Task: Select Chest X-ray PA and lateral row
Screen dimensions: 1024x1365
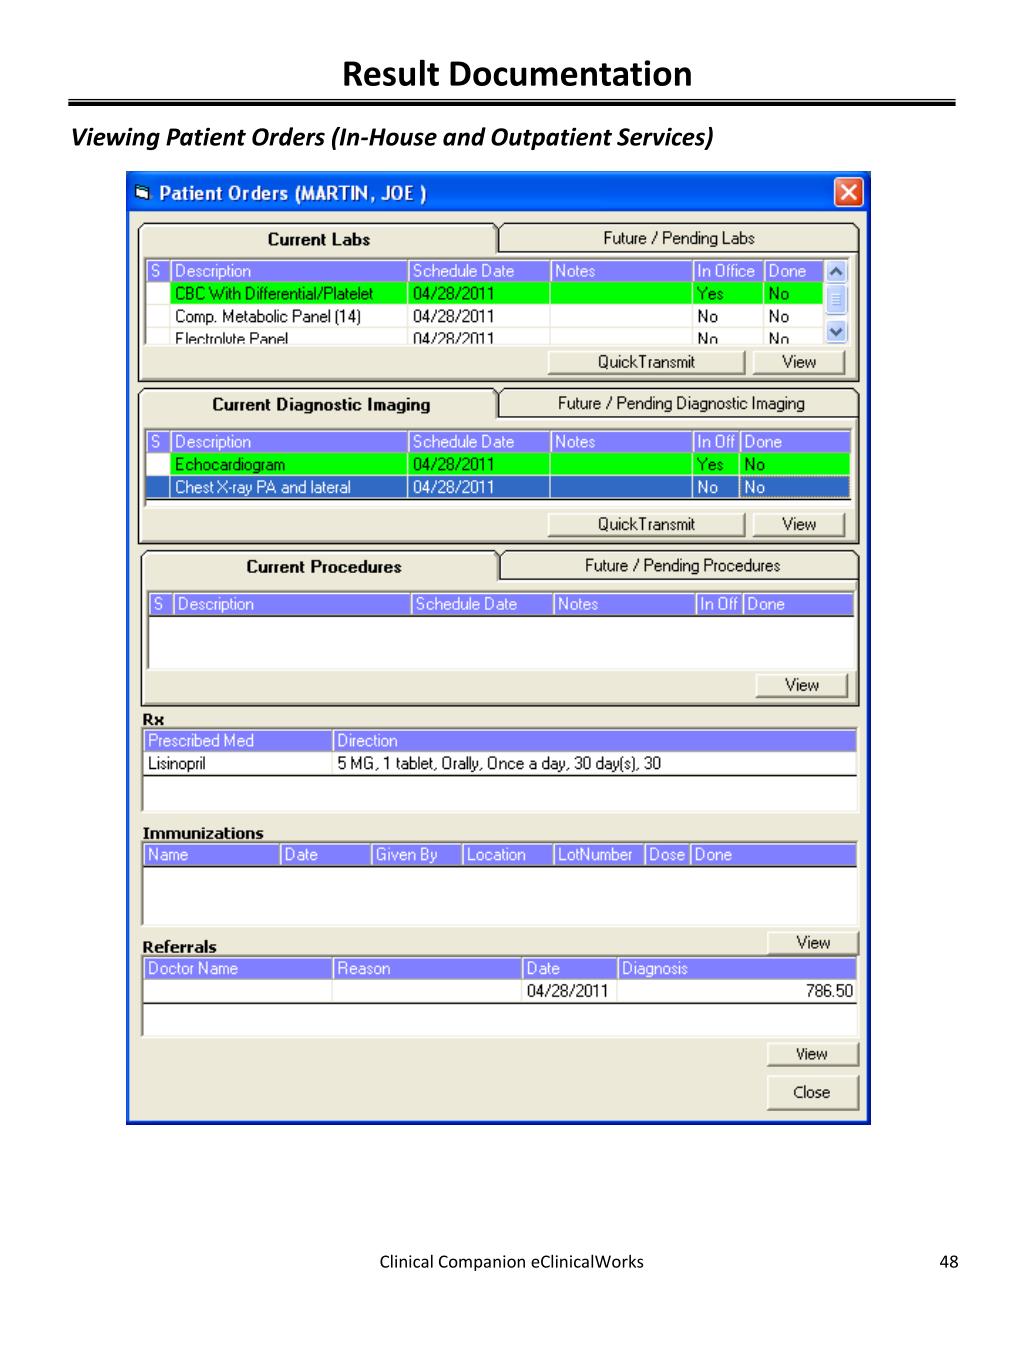Action: point(262,488)
